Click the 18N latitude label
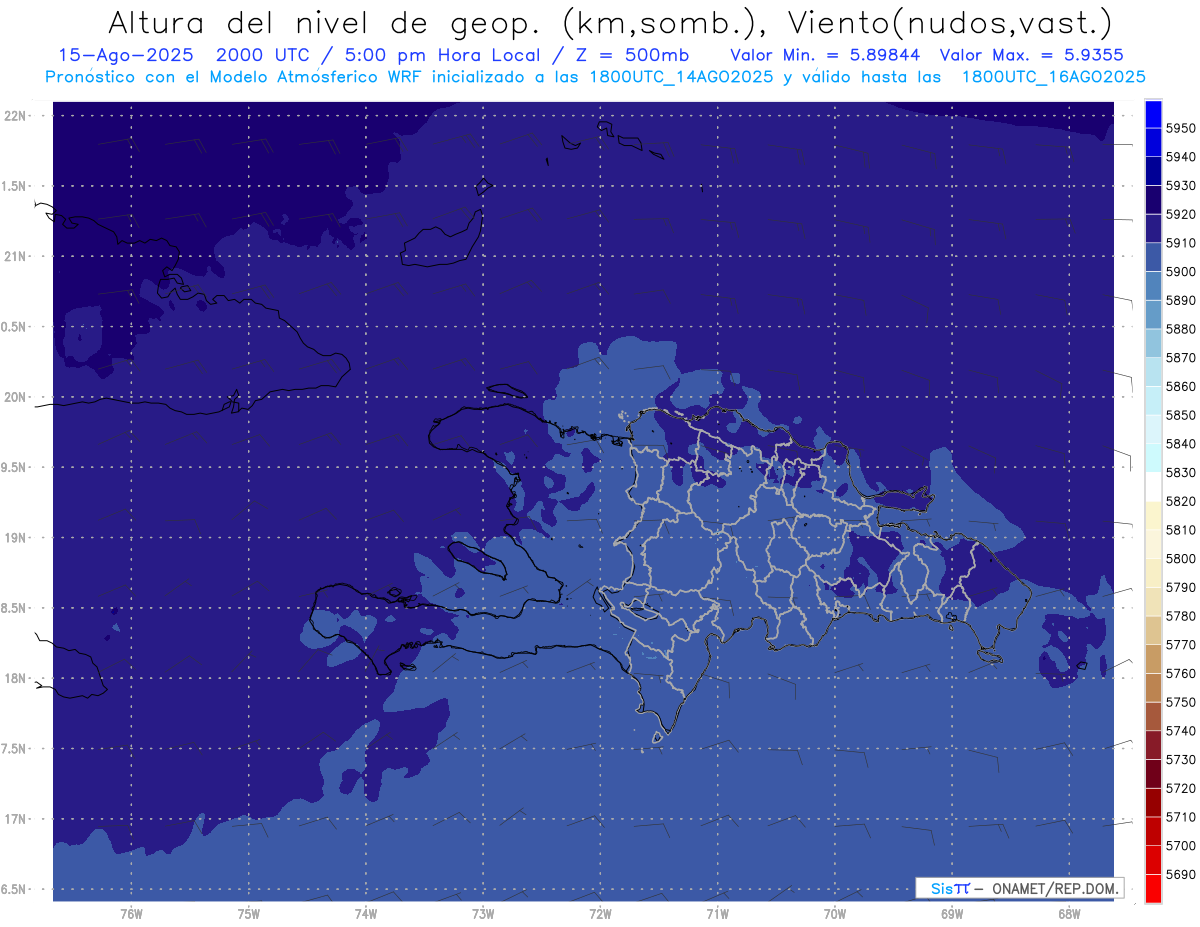Image resolution: width=1200 pixels, height=927 pixels. 14,678
